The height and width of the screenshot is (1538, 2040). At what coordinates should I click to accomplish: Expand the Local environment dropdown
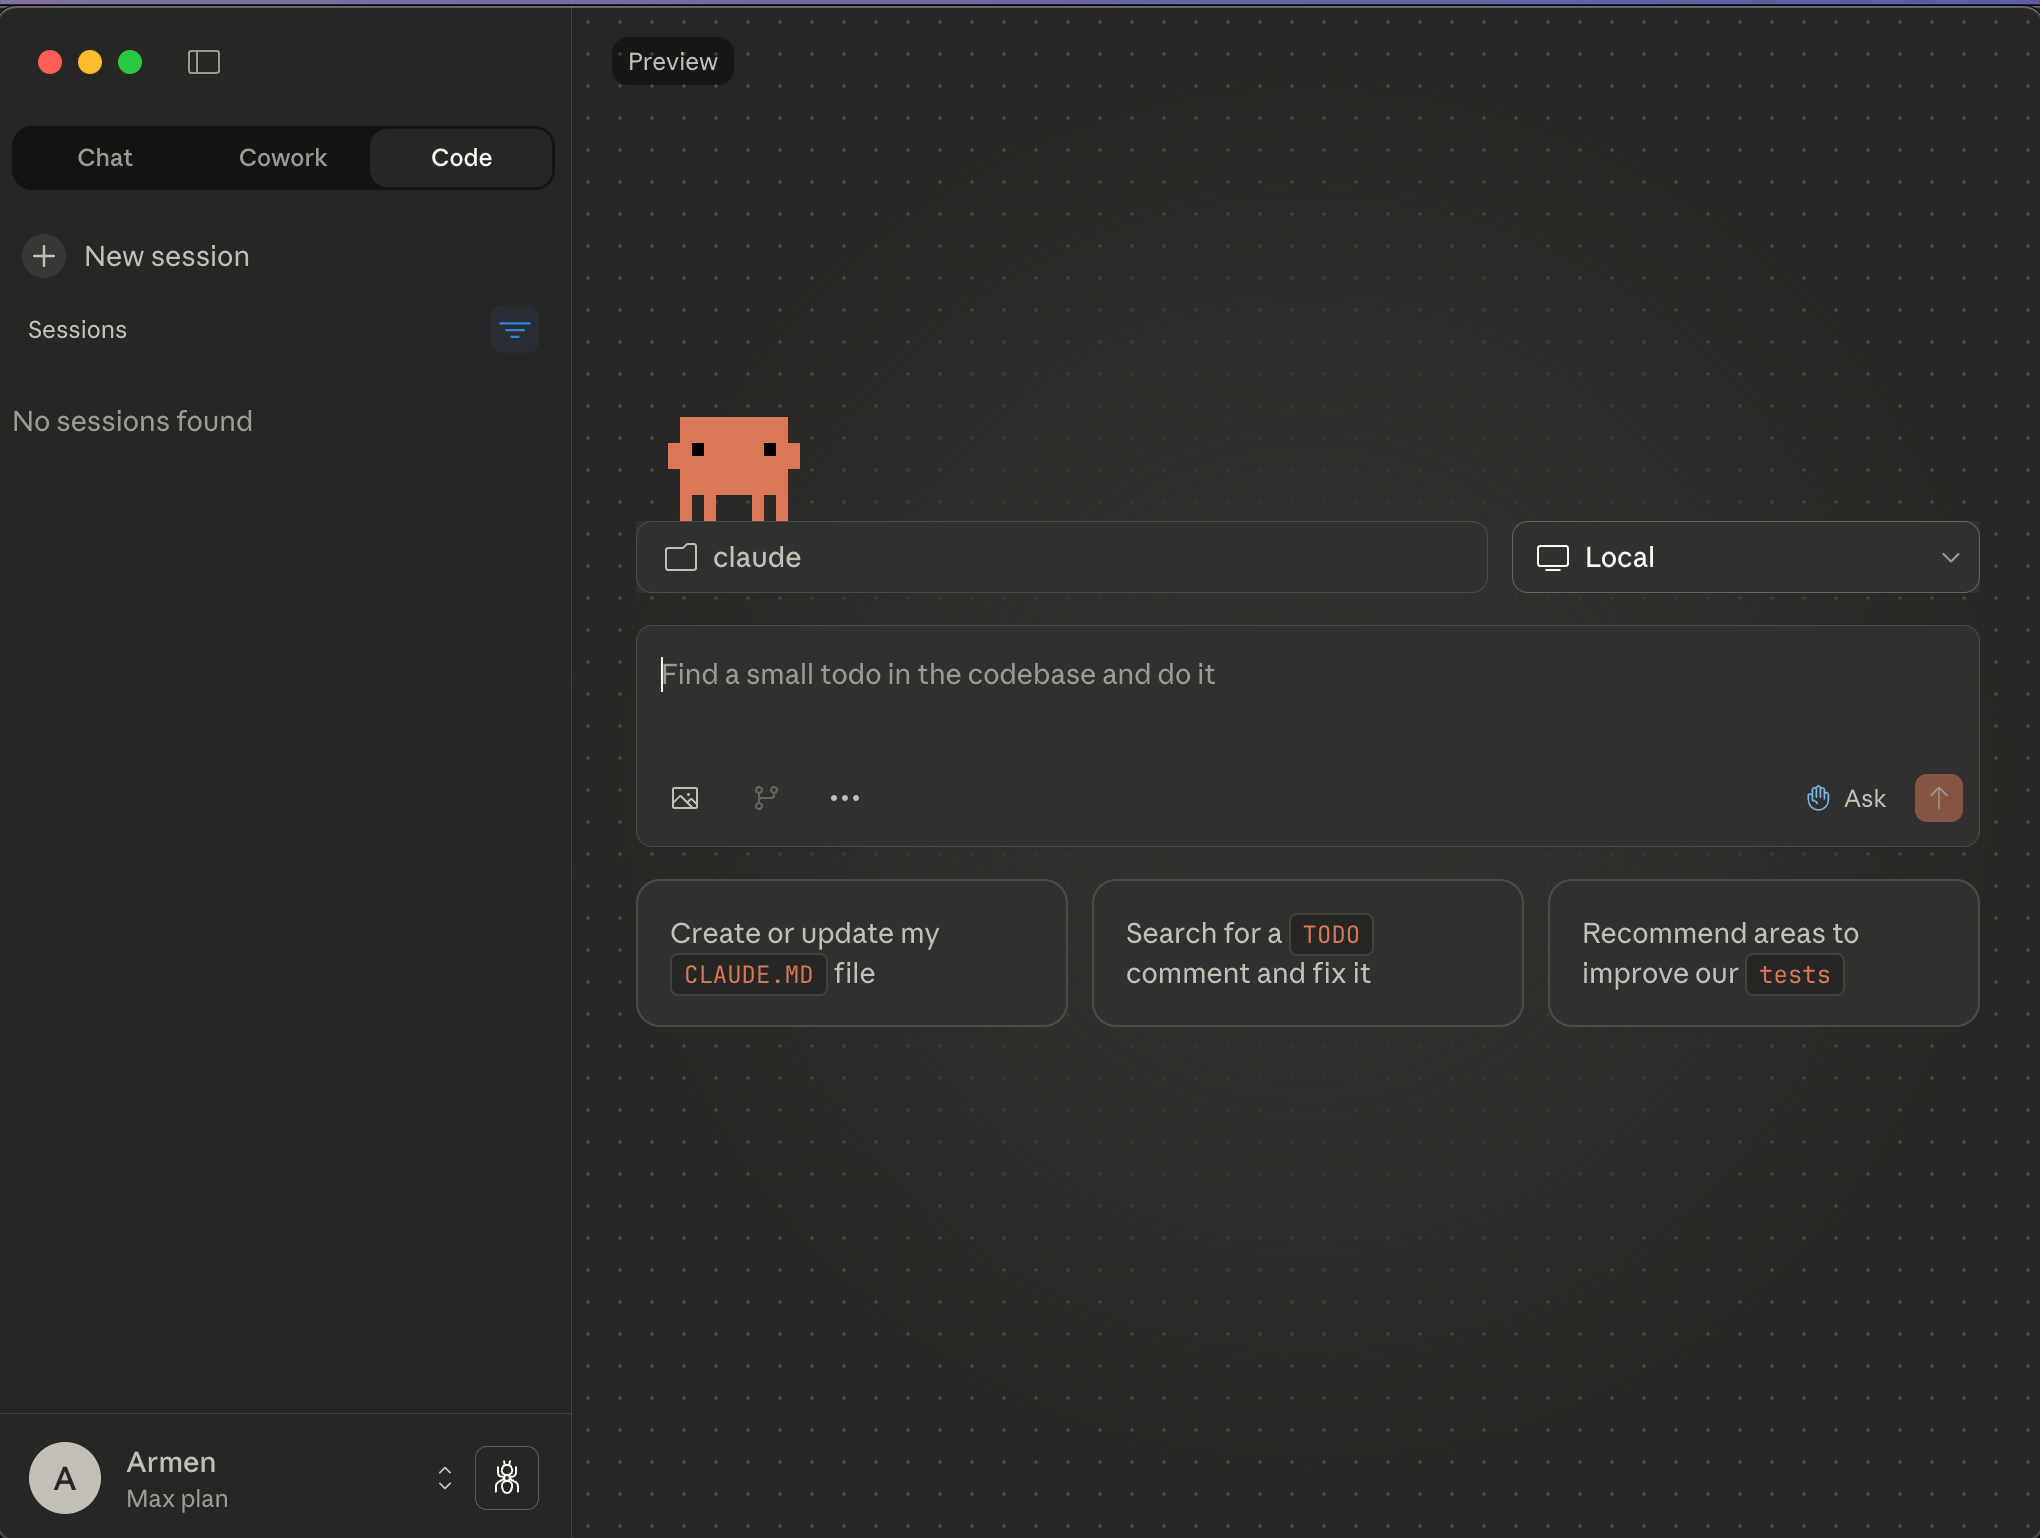[x=1745, y=557]
